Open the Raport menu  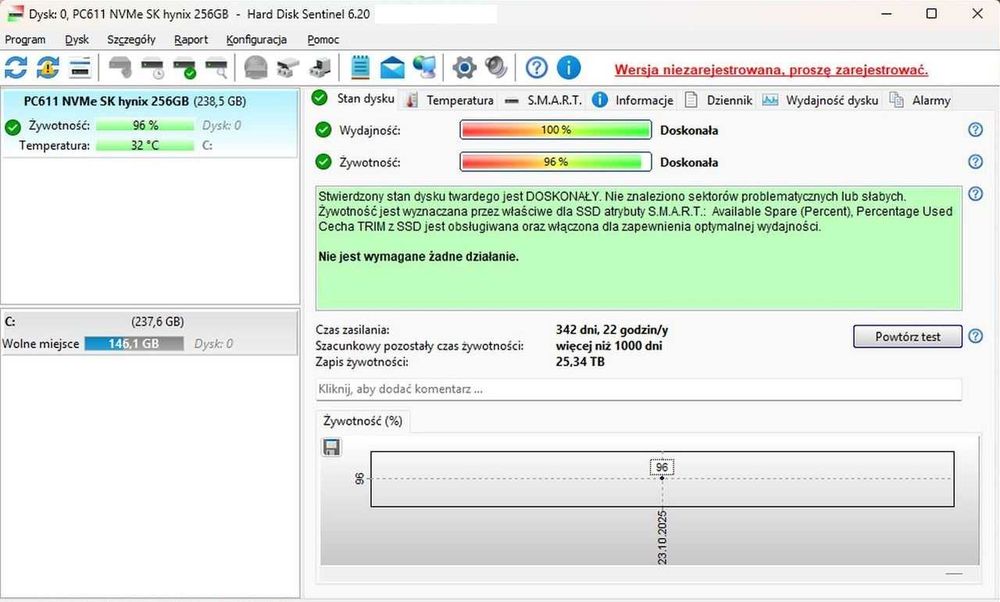pyautogui.click(x=191, y=40)
